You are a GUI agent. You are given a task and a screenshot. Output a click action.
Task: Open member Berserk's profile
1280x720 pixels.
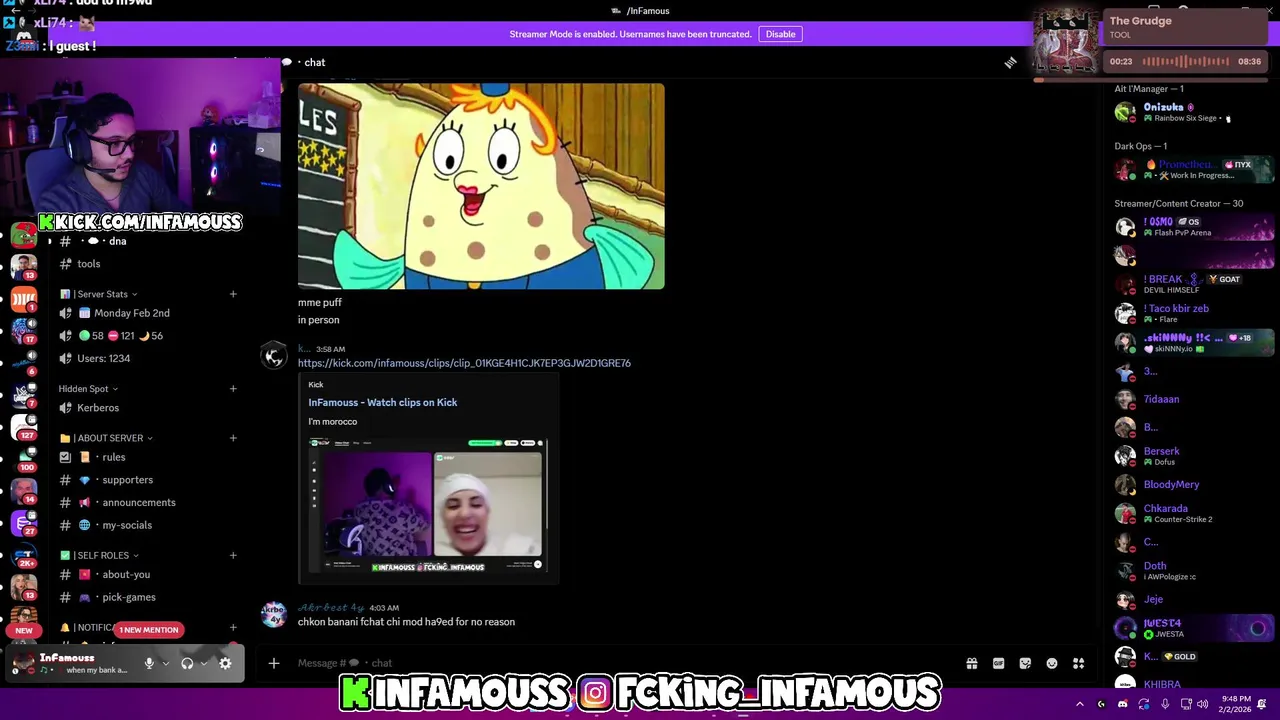pos(1192,456)
